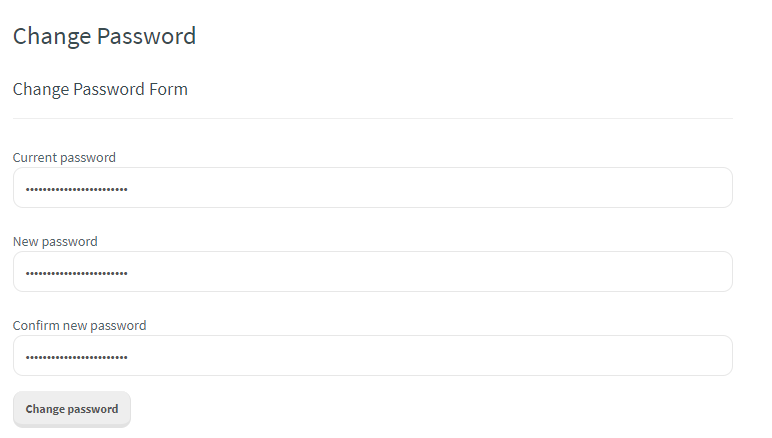The image size is (772, 438).
Task: Click the masked dots in New password
Action: 77,273
